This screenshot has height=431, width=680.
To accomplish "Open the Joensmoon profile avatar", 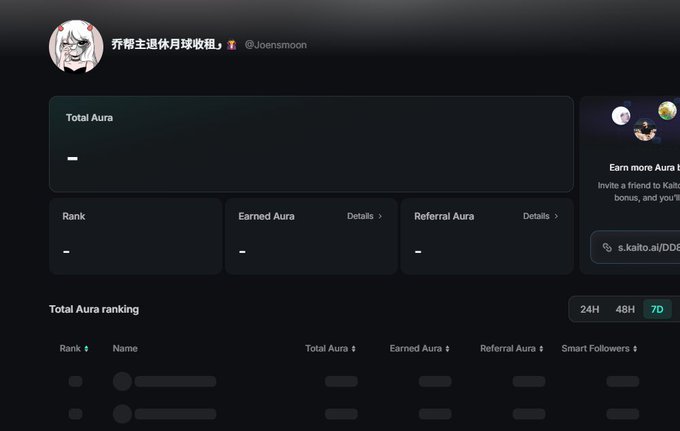I will 76,46.
